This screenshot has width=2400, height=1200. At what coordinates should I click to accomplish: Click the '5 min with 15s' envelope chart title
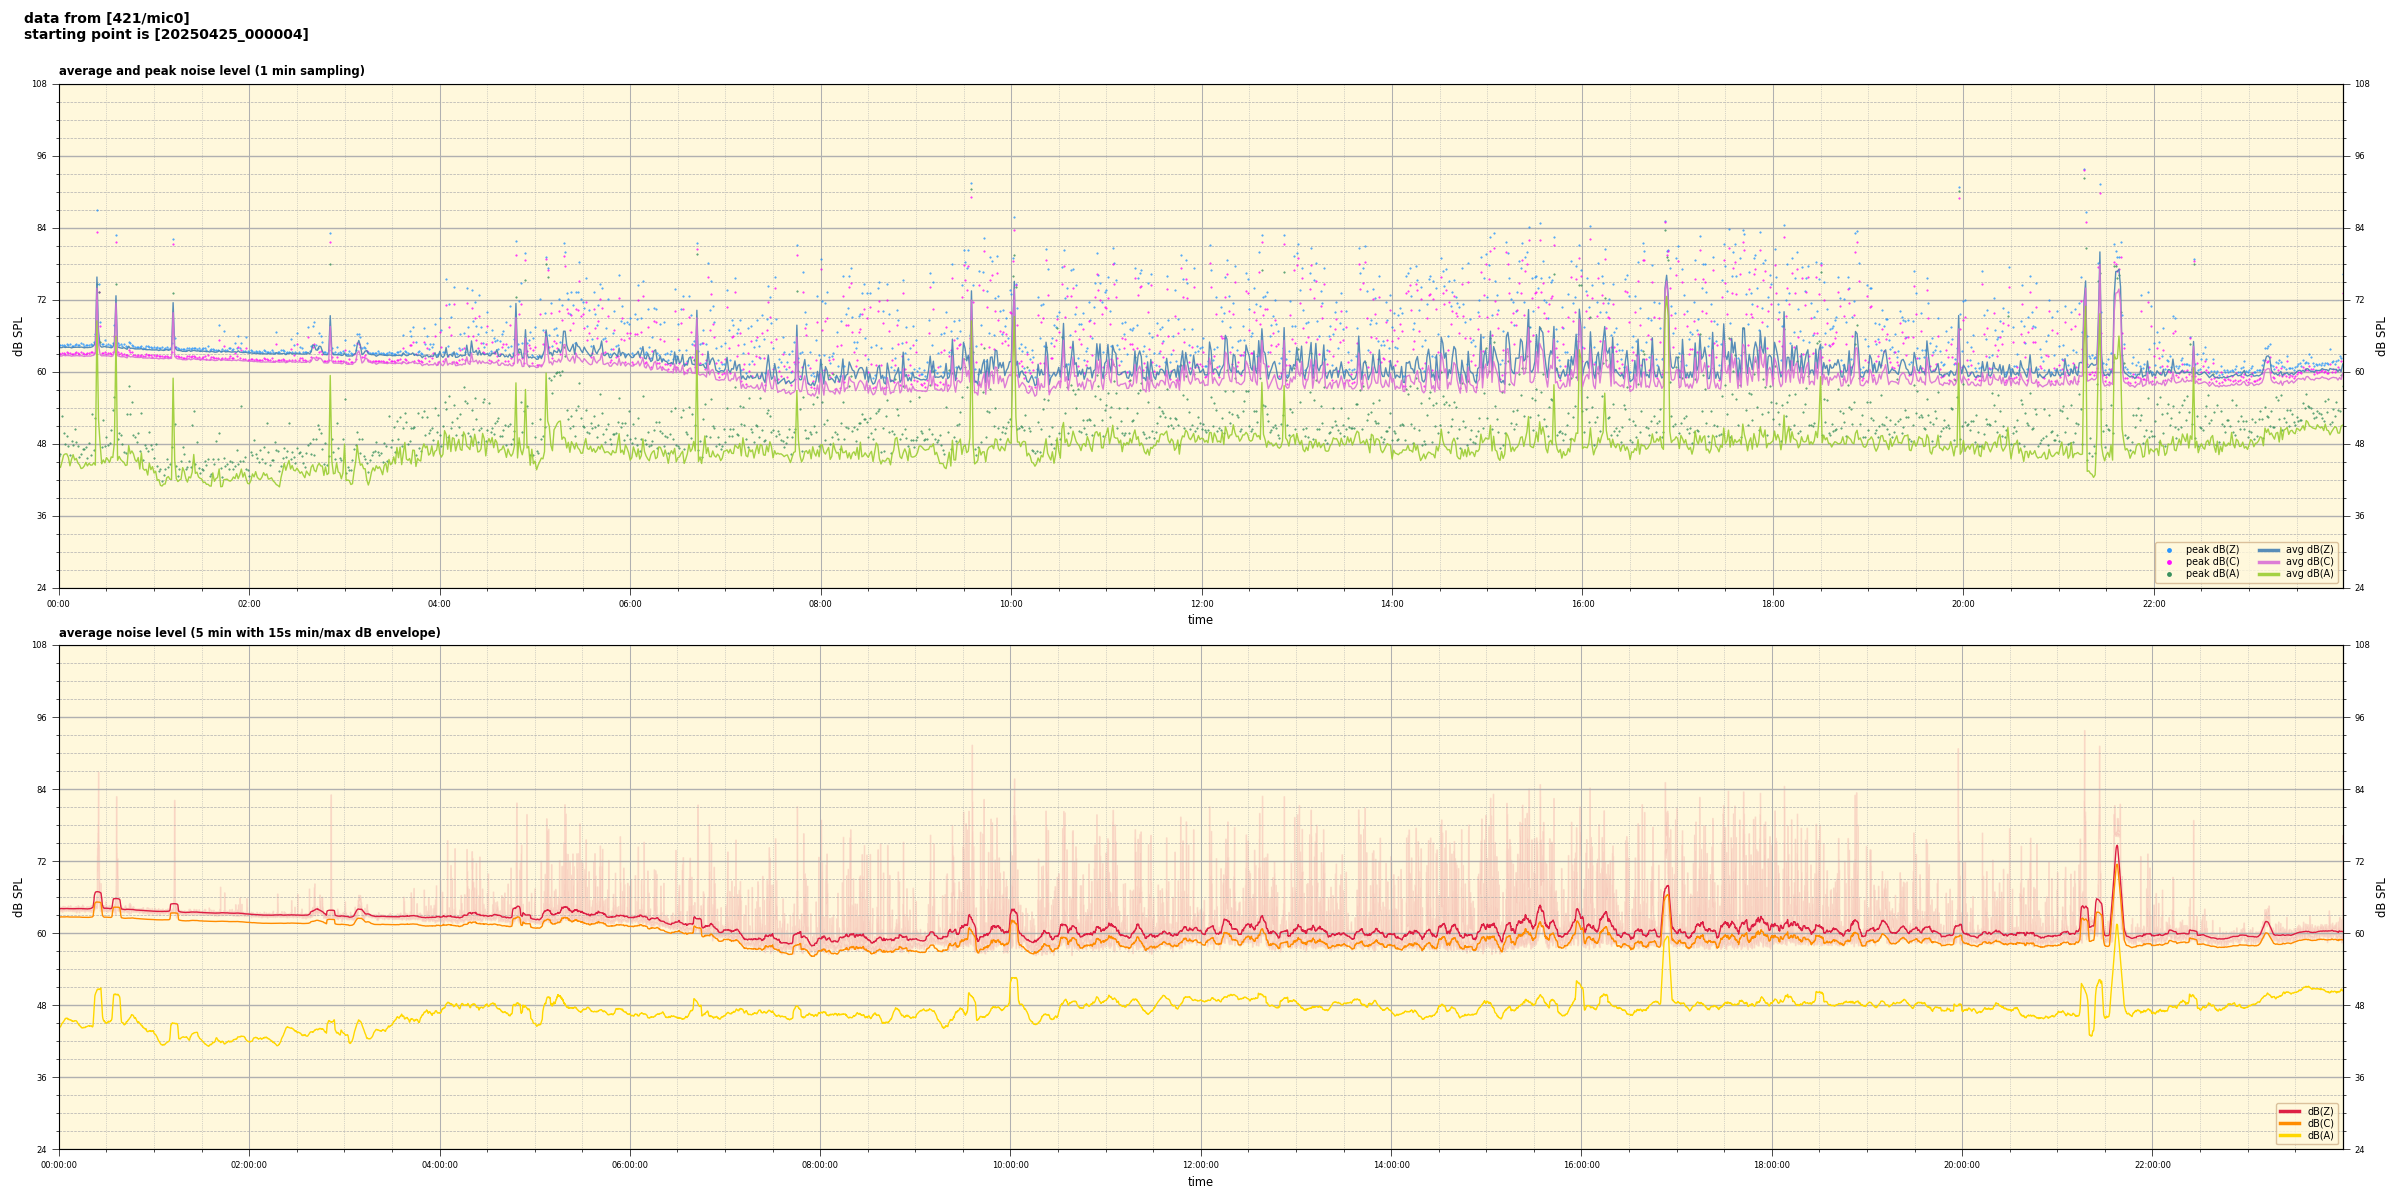pos(249,633)
